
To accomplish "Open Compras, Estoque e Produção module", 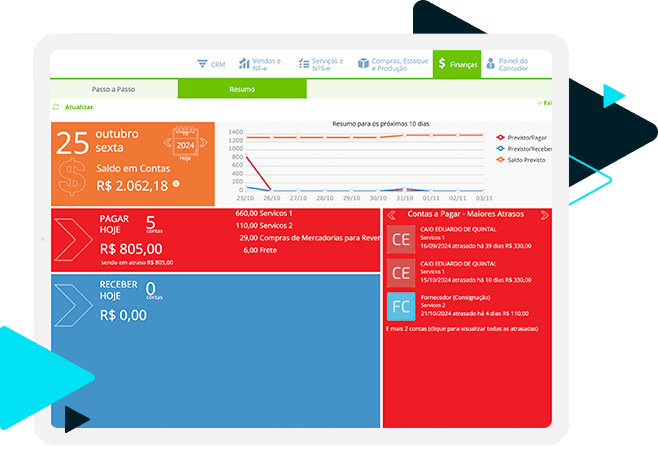I will pos(364,63).
